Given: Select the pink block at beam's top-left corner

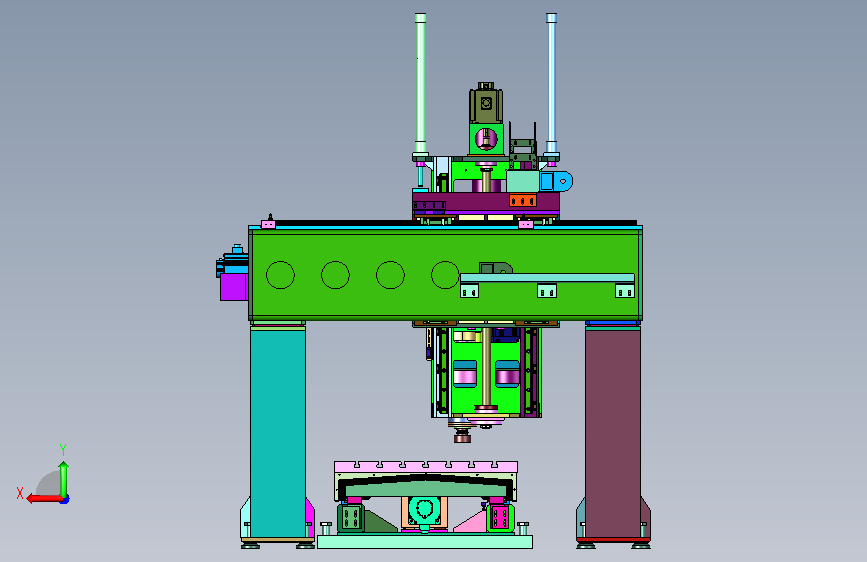Looking at the screenshot, I should (x=268, y=224).
